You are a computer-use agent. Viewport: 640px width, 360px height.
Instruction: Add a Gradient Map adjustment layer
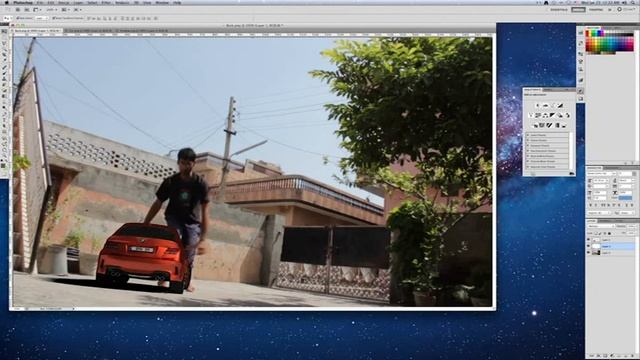pos(557,125)
